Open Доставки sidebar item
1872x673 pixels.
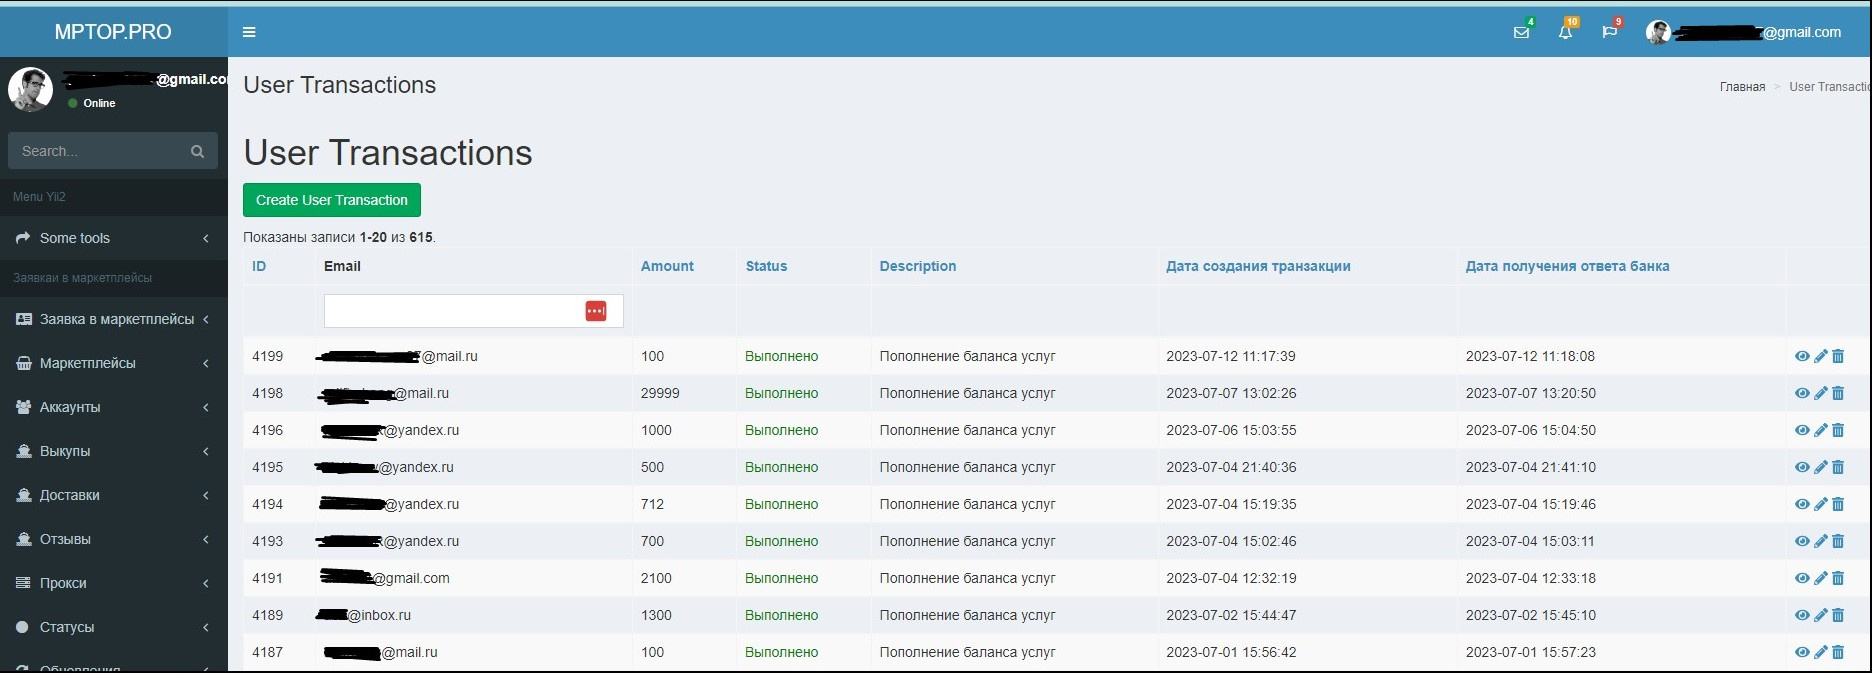(113, 495)
